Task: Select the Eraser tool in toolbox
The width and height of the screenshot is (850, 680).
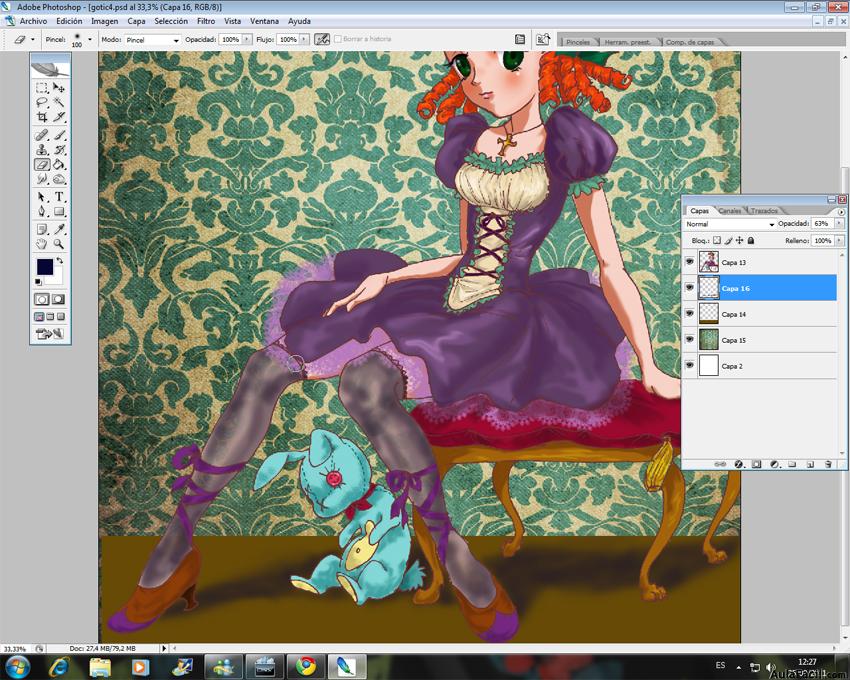Action: click(x=42, y=164)
